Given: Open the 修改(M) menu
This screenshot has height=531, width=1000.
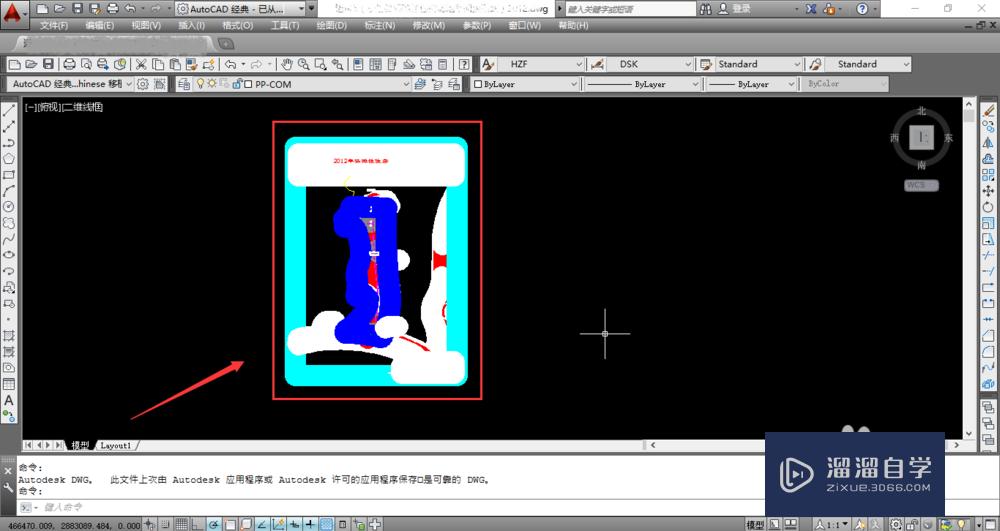Looking at the screenshot, I should point(429,25).
